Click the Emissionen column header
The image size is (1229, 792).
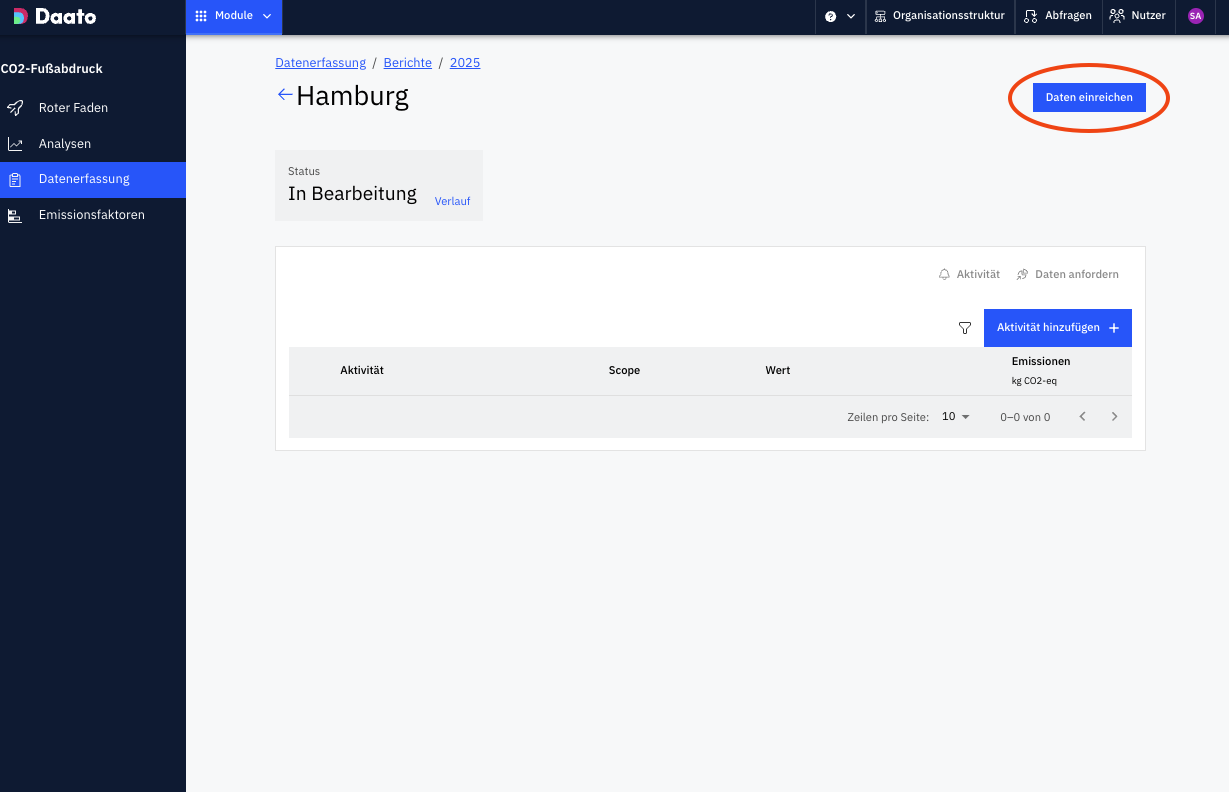(1041, 370)
